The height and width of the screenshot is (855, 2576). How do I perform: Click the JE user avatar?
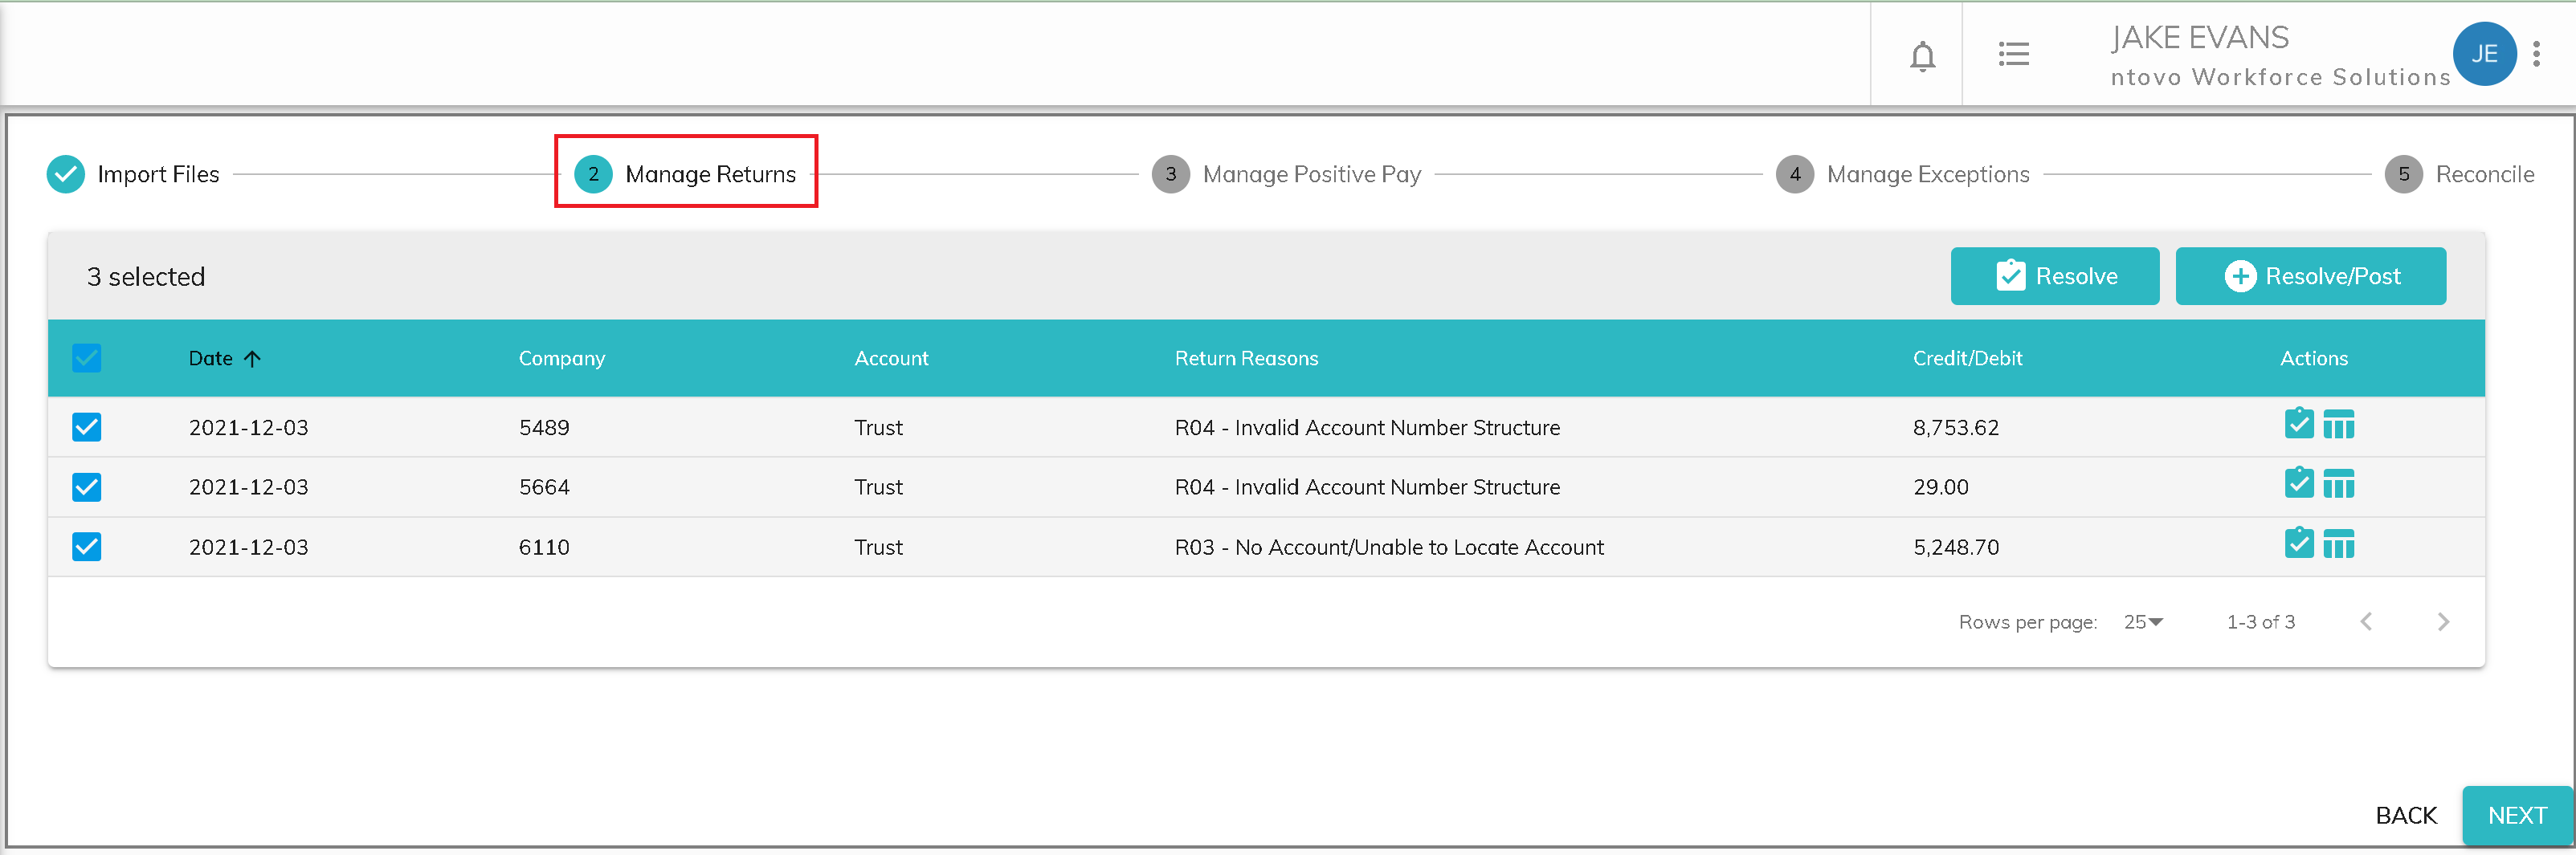click(x=2483, y=54)
